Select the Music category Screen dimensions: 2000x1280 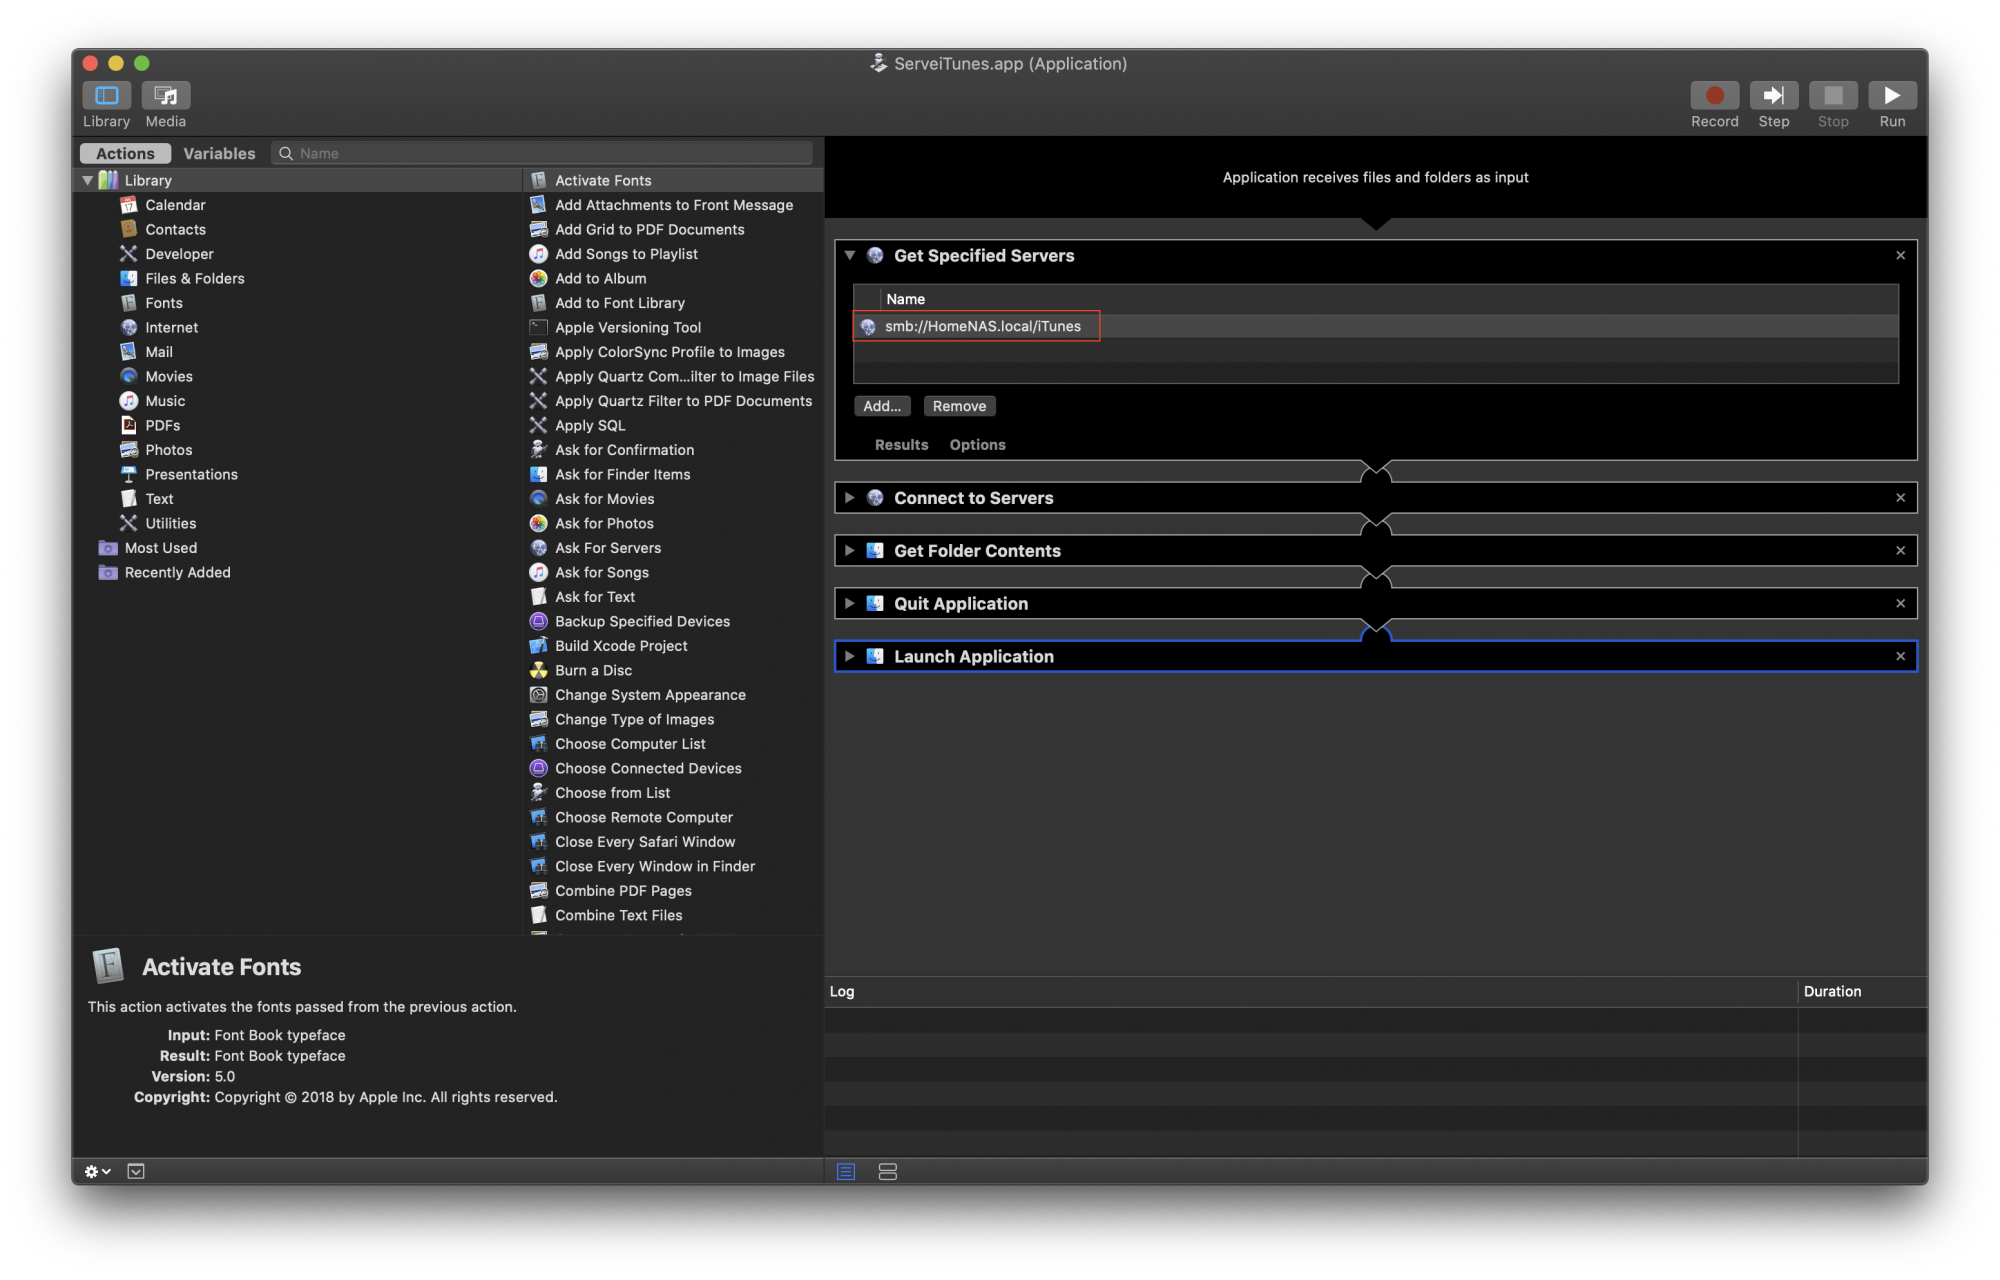click(x=165, y=401)
